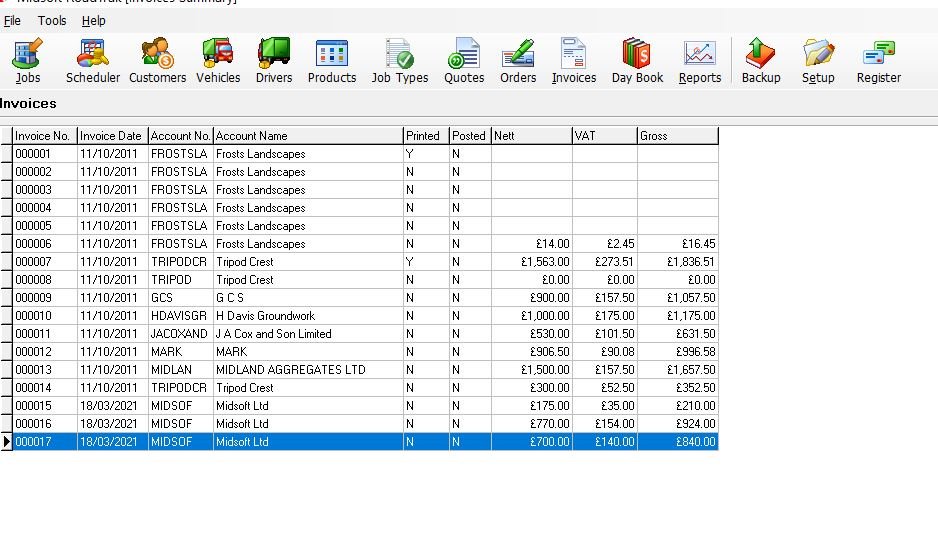Click nett value £1,500.00
The image size is (938, 544).
[532, 369]
